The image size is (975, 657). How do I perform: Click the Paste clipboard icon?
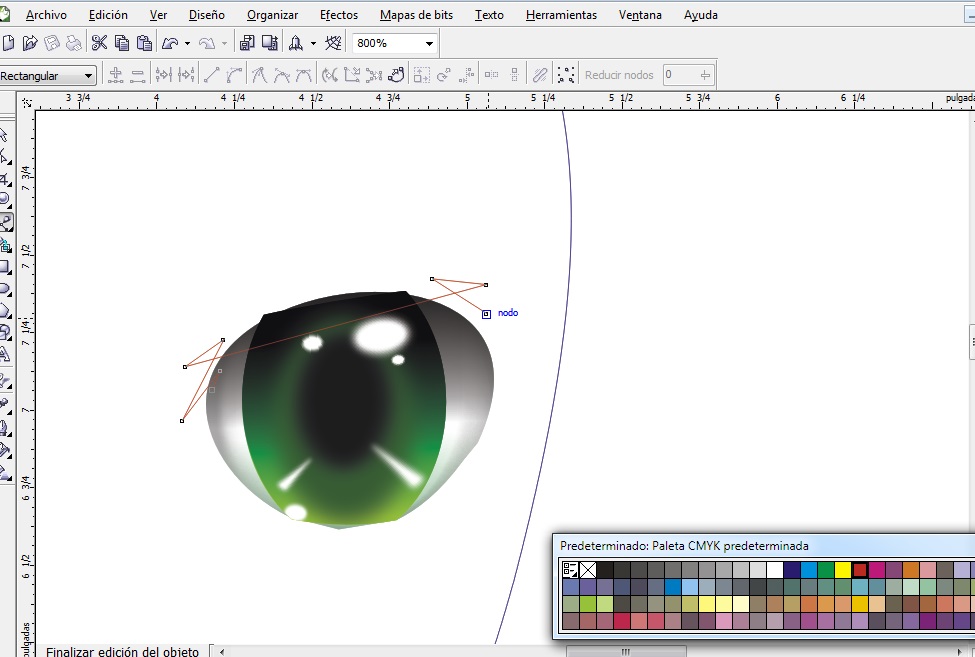click(144, 43)
